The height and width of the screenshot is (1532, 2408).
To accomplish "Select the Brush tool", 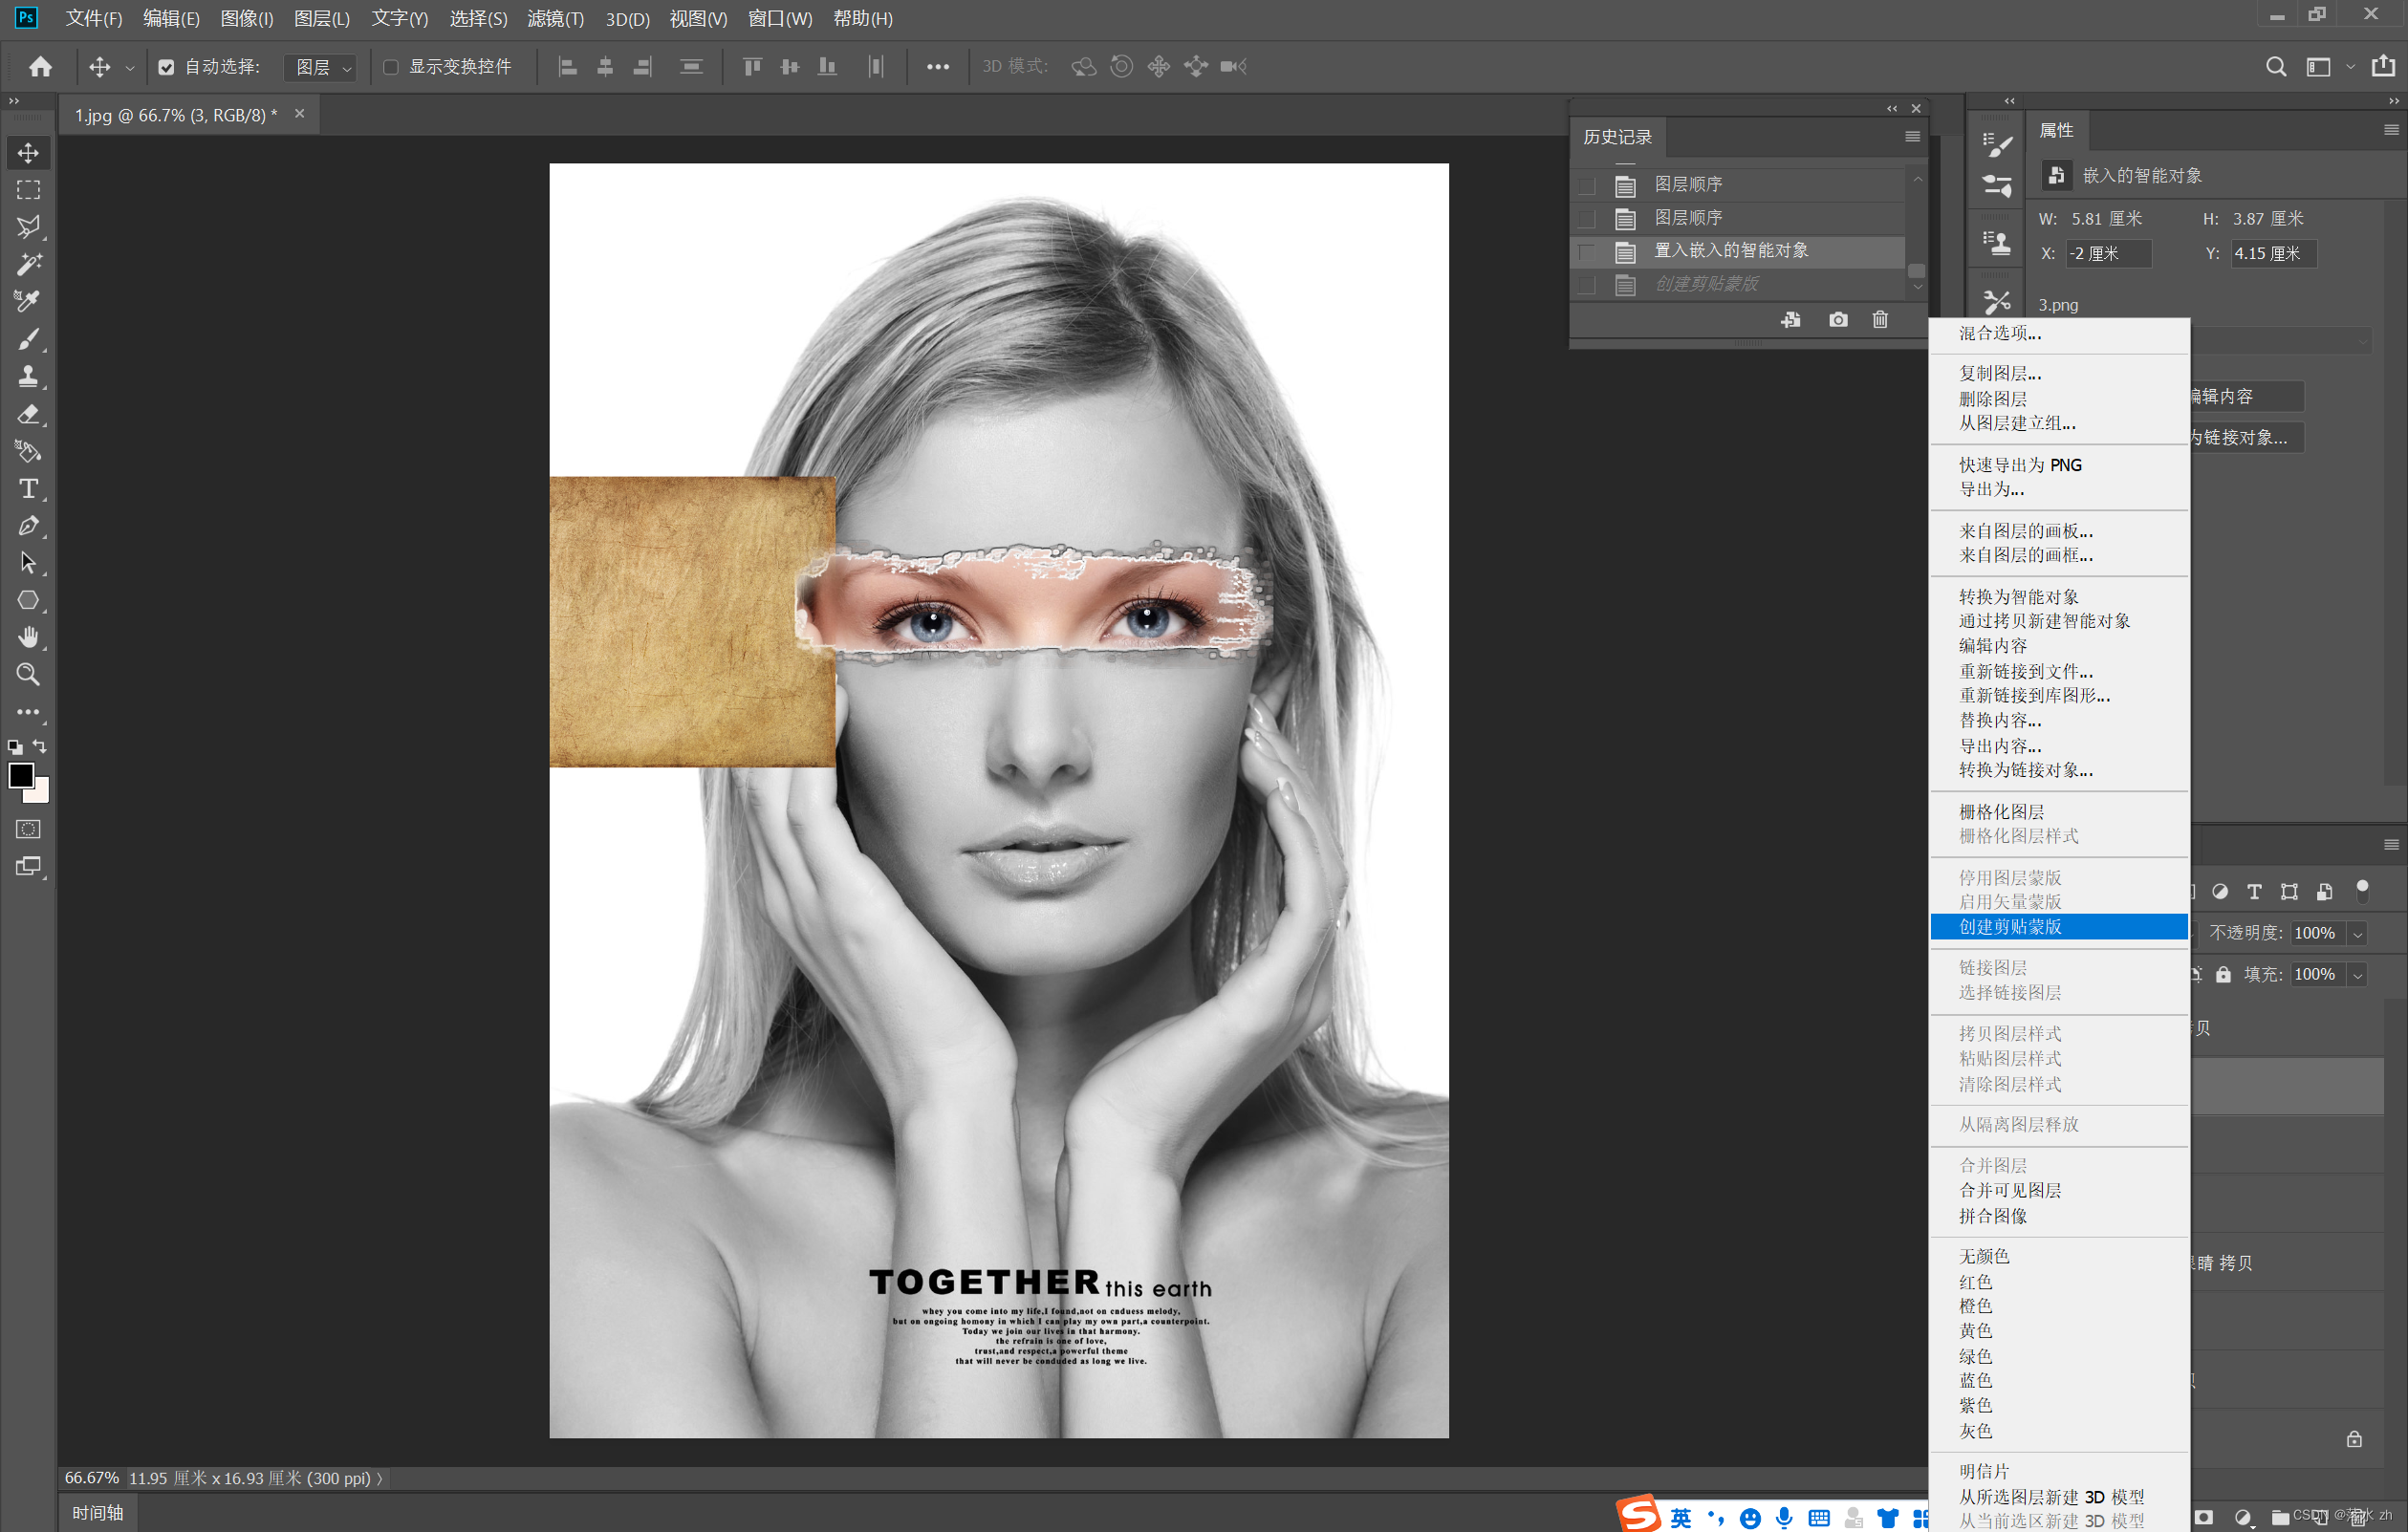I will coord(28,340).
